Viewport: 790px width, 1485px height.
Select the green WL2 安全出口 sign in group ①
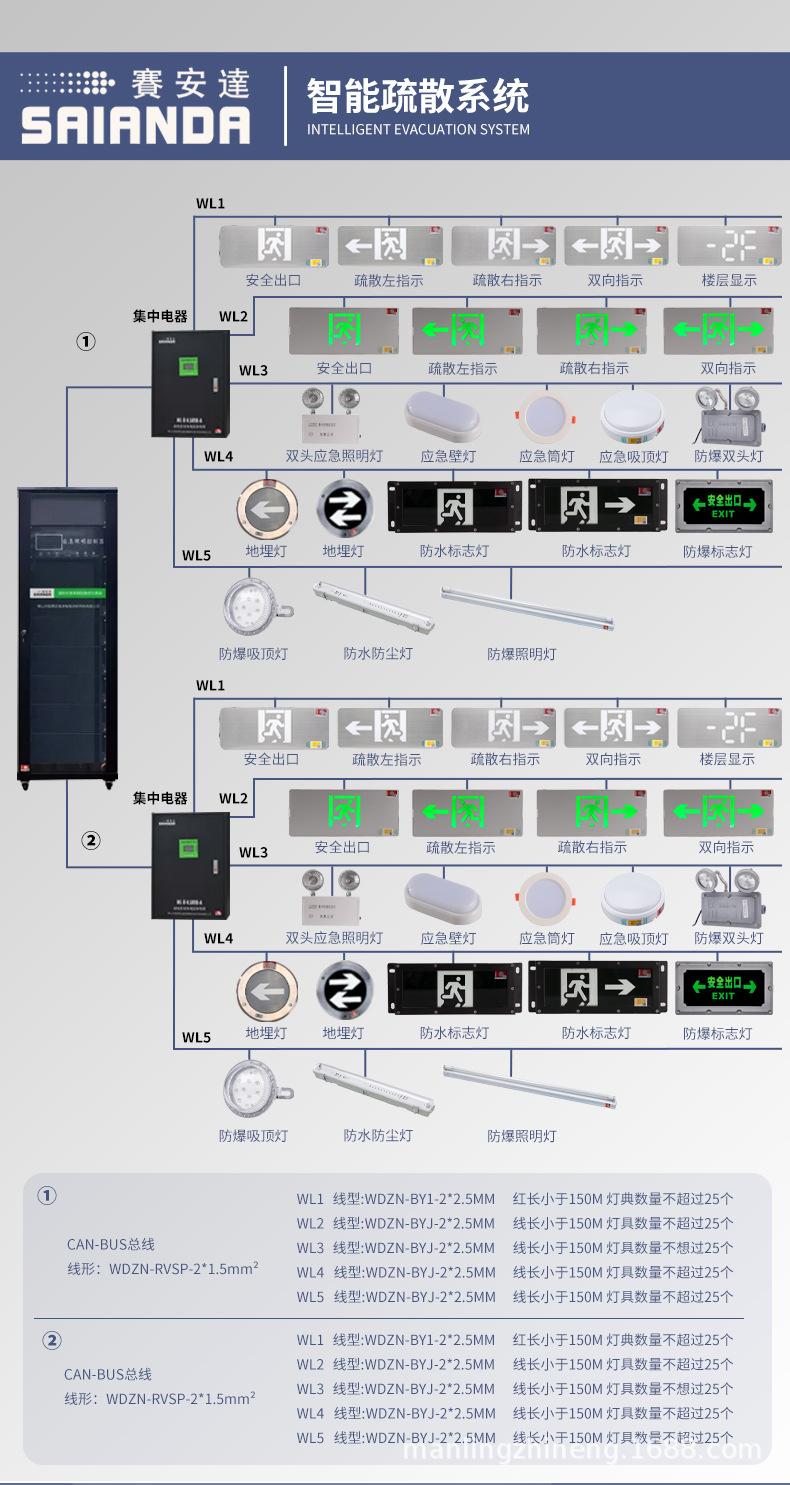pos(344,330)
